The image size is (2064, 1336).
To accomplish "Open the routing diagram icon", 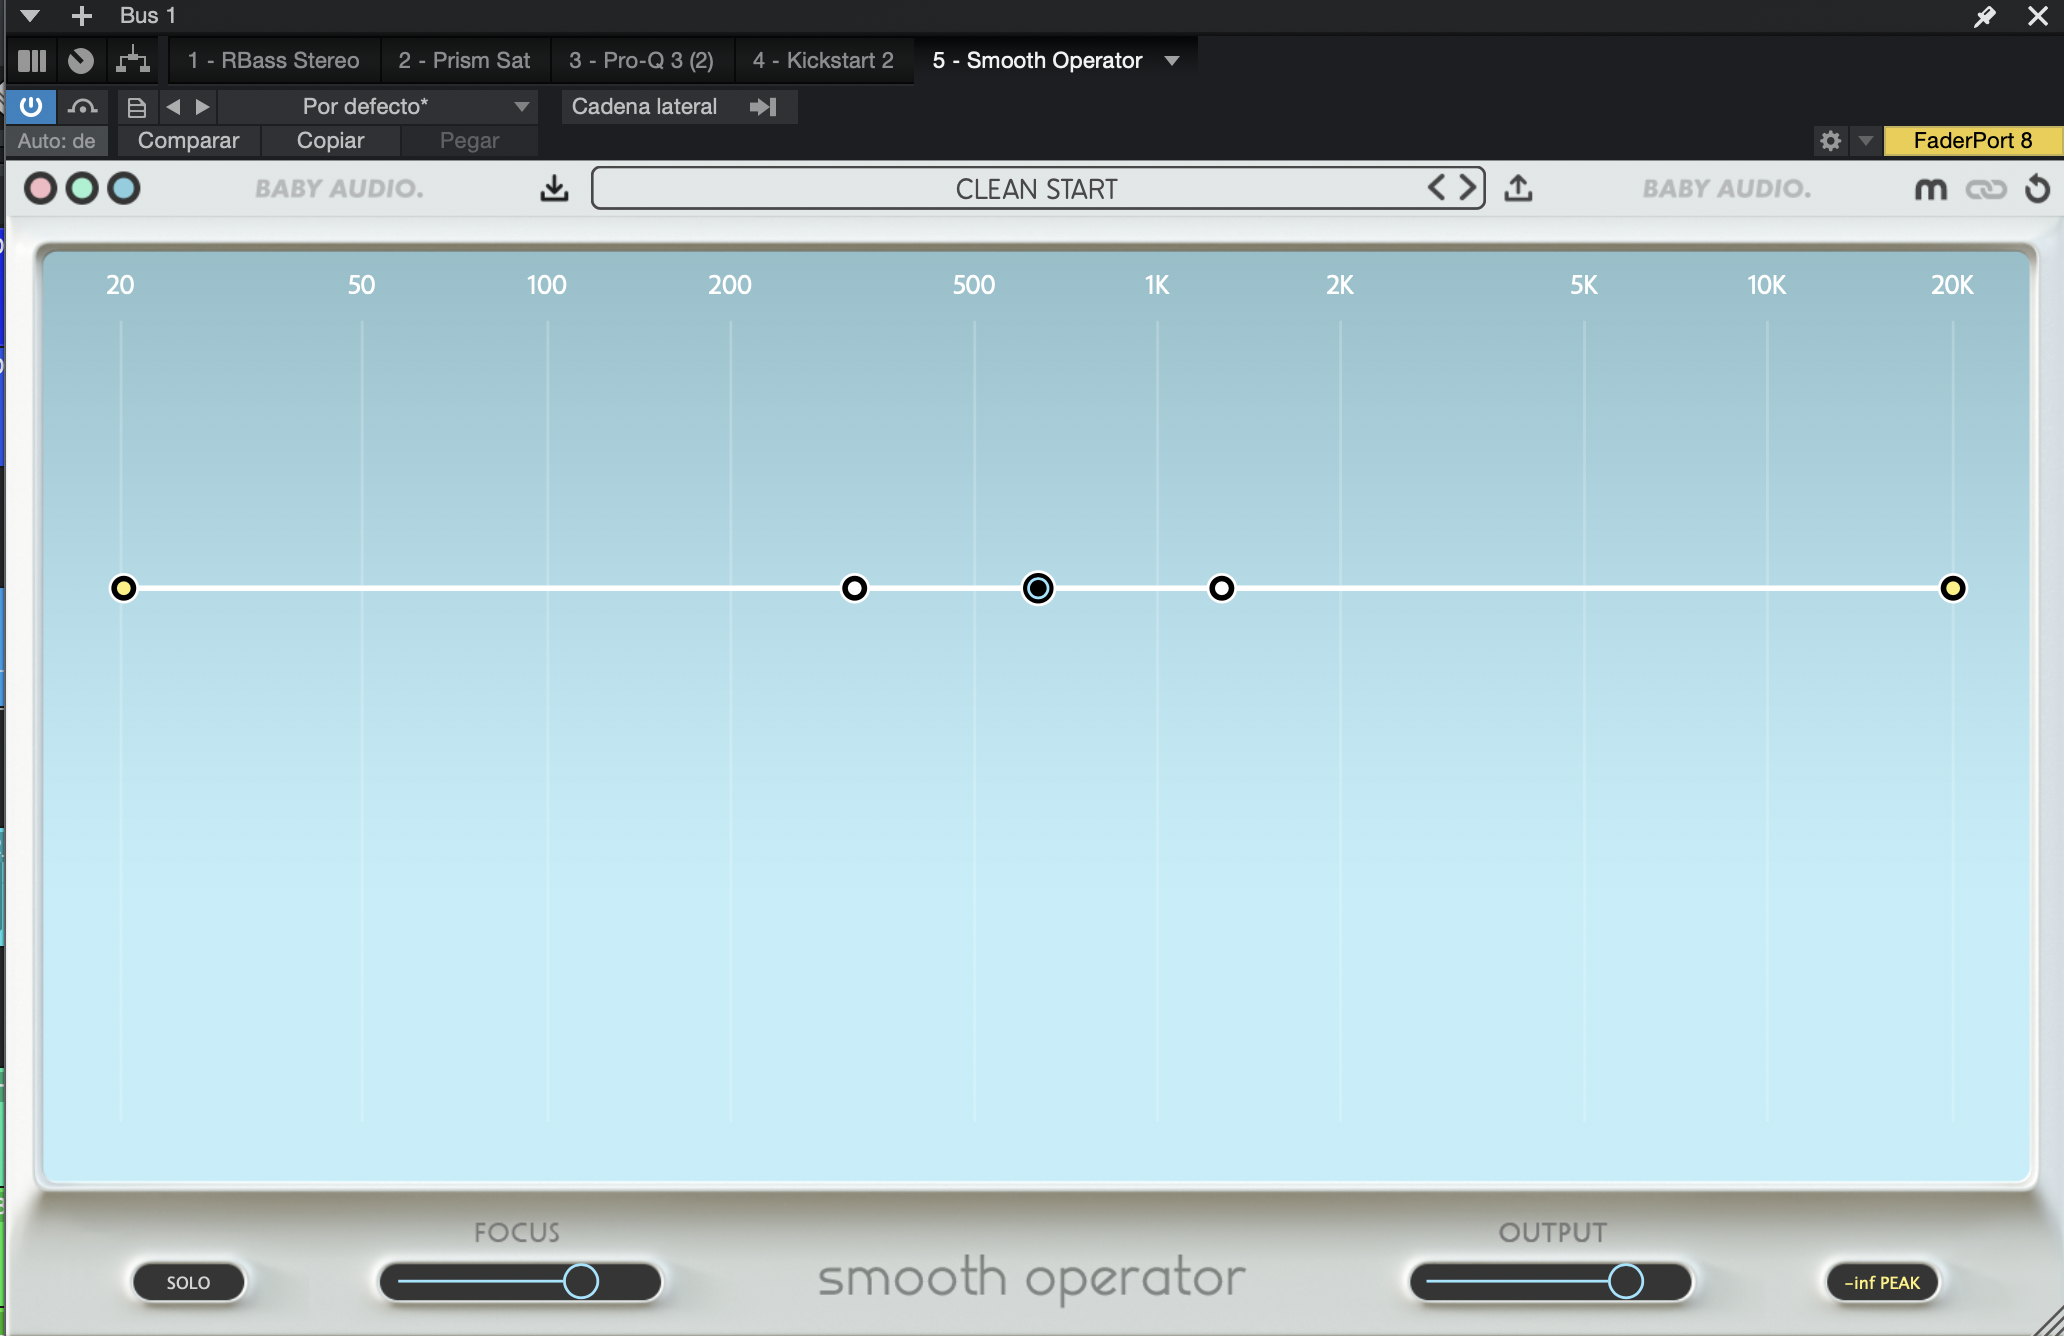I will pyautogui.click(x=133, y=60).
